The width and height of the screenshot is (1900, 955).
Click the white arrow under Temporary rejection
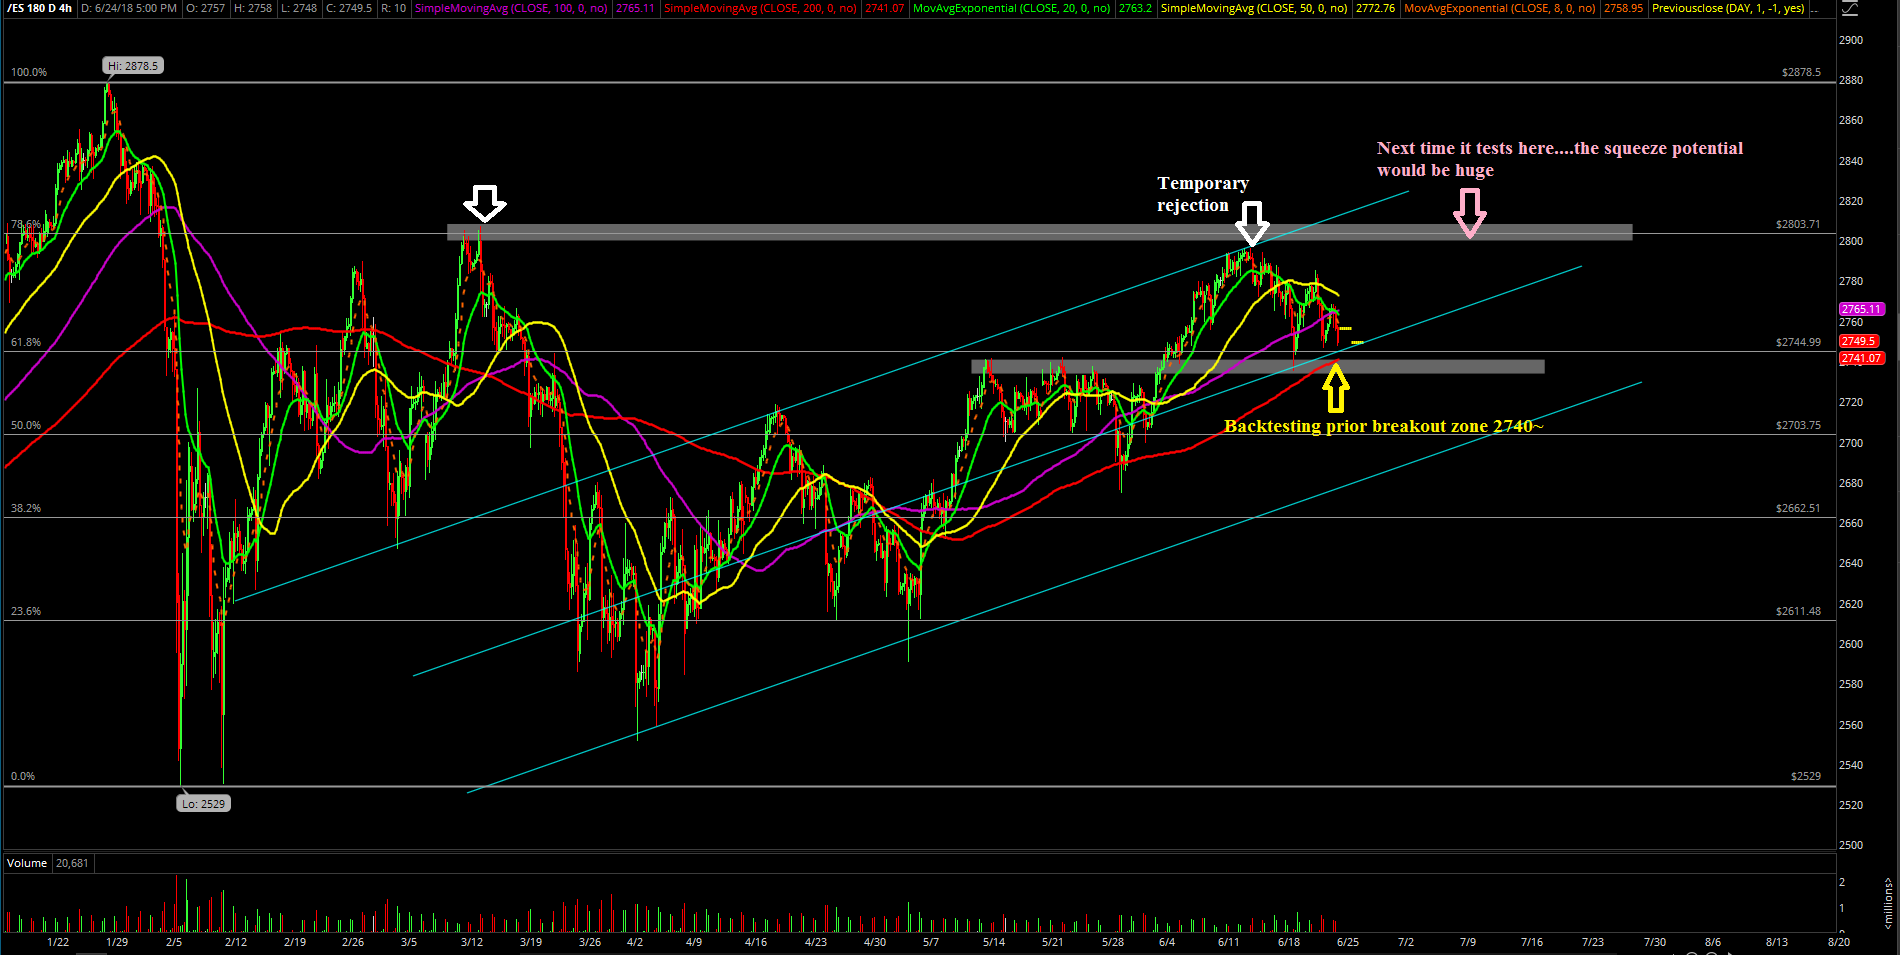pos(1252,222)
